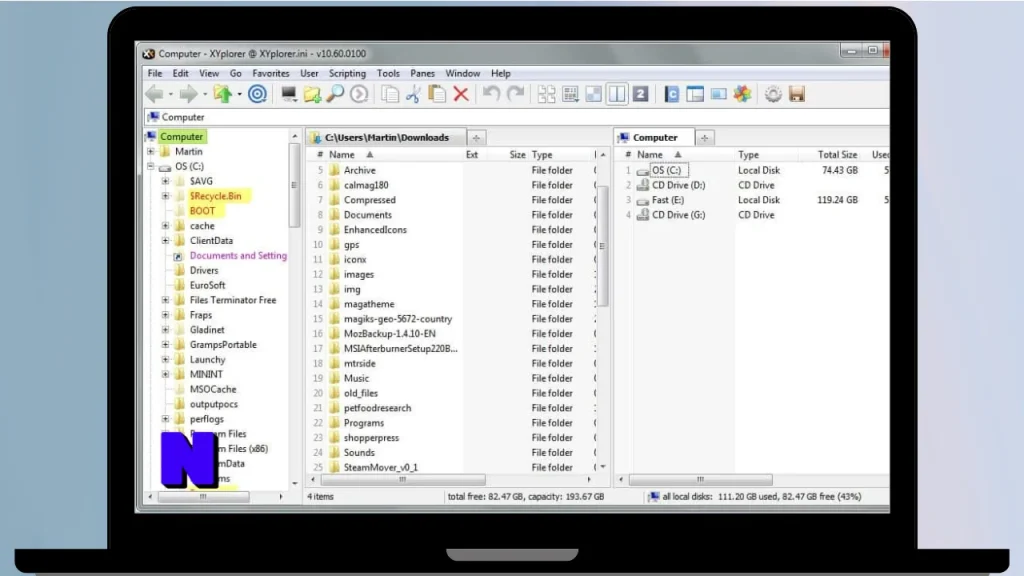This screenshot has height=576, width=1024.
Task: Open the Up button dropdown arrow
Action: pyautogui.click(x=240, y=95)
